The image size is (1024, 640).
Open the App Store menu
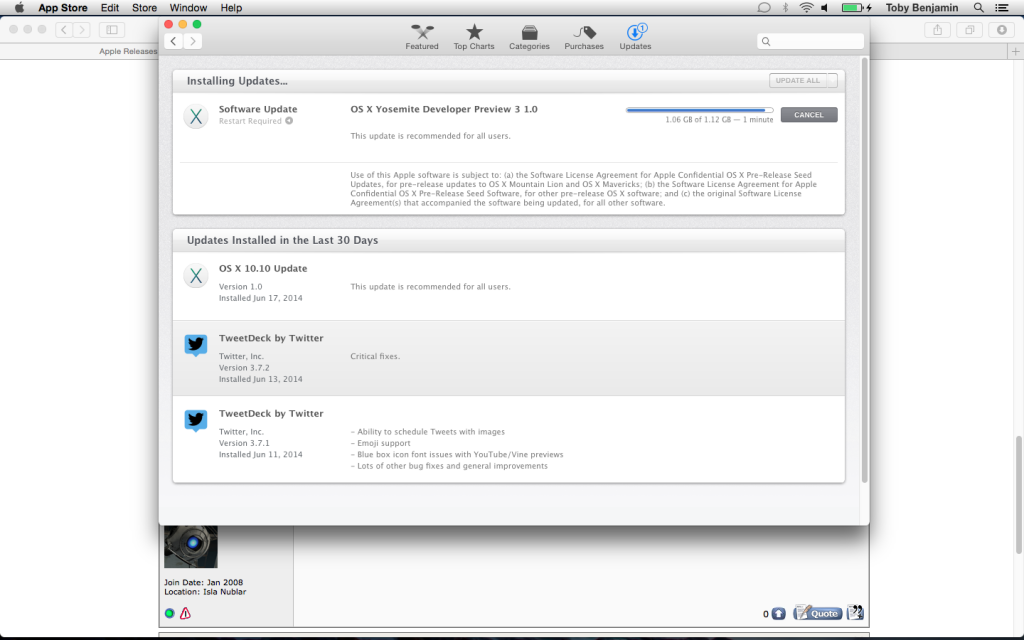point(63,8)
